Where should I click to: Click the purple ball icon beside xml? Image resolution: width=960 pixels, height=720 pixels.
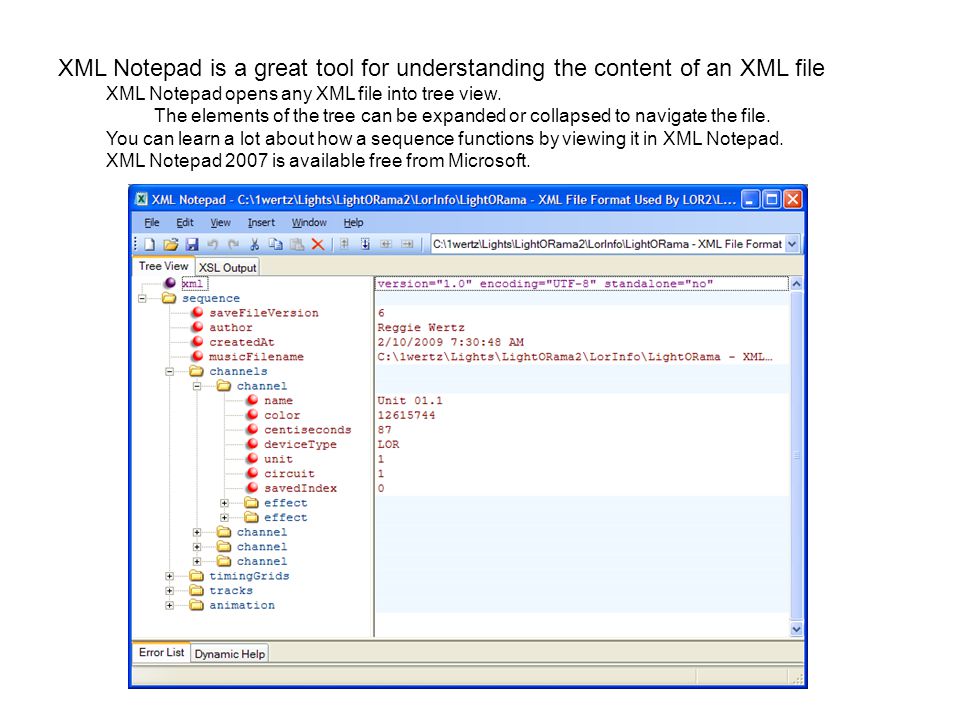(170, 283)
